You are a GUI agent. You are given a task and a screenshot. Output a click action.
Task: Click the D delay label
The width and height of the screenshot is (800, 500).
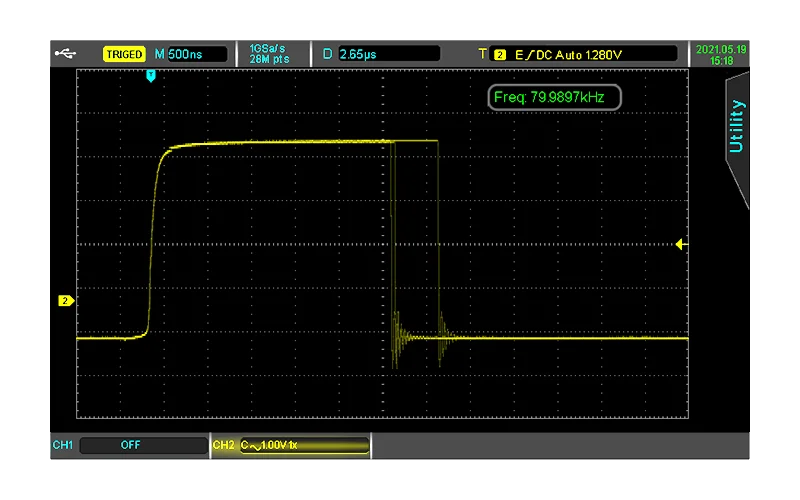coord(328,54)
